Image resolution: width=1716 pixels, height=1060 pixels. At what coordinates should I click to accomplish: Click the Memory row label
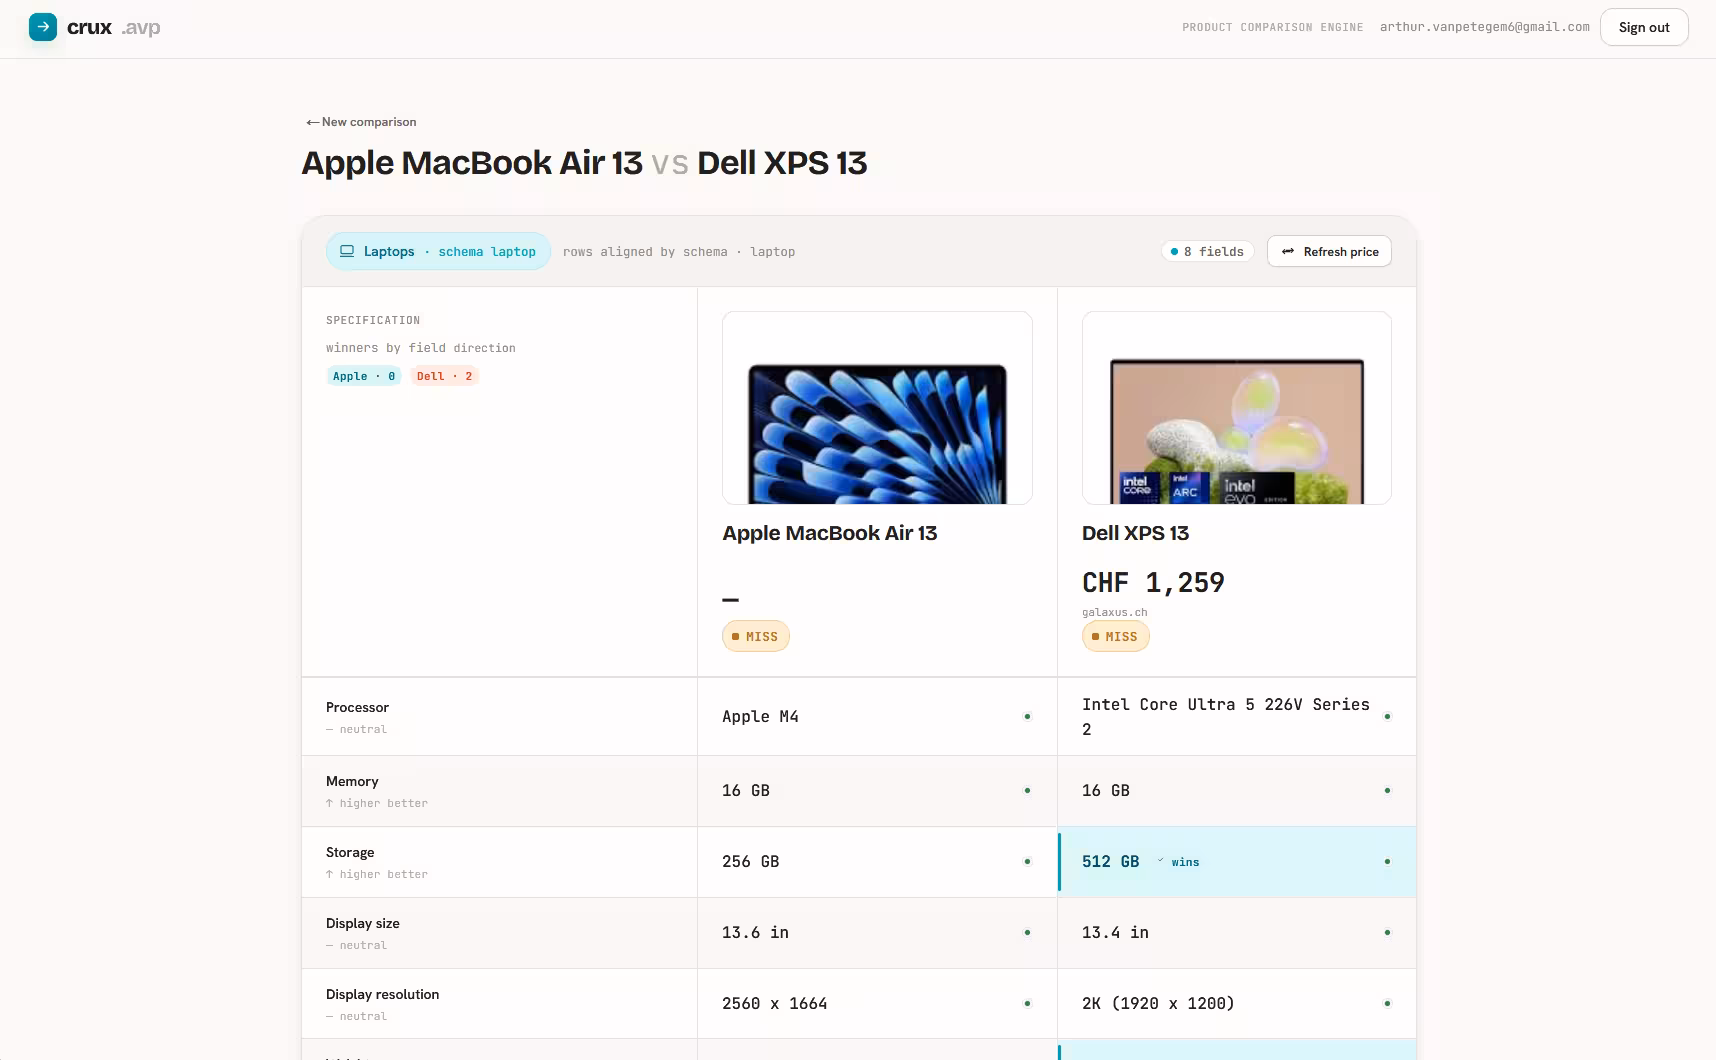(352, 781)
